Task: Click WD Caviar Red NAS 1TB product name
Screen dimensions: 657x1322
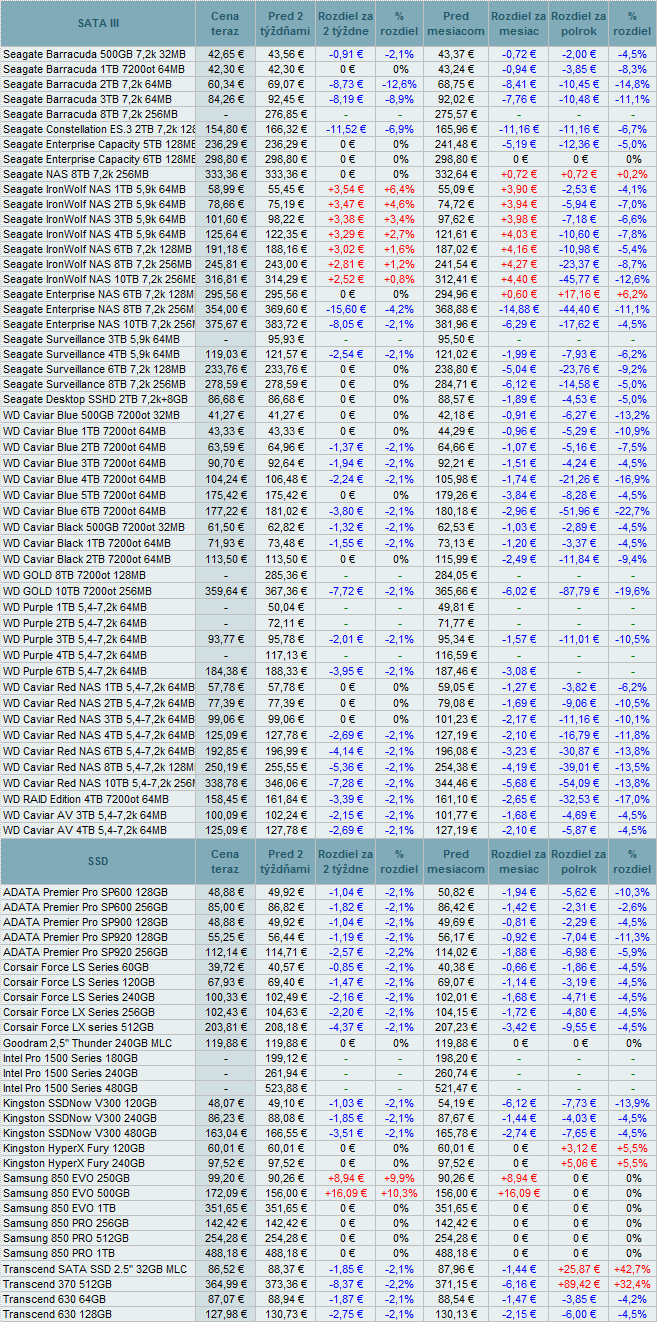Action: [x=98, y=687]
